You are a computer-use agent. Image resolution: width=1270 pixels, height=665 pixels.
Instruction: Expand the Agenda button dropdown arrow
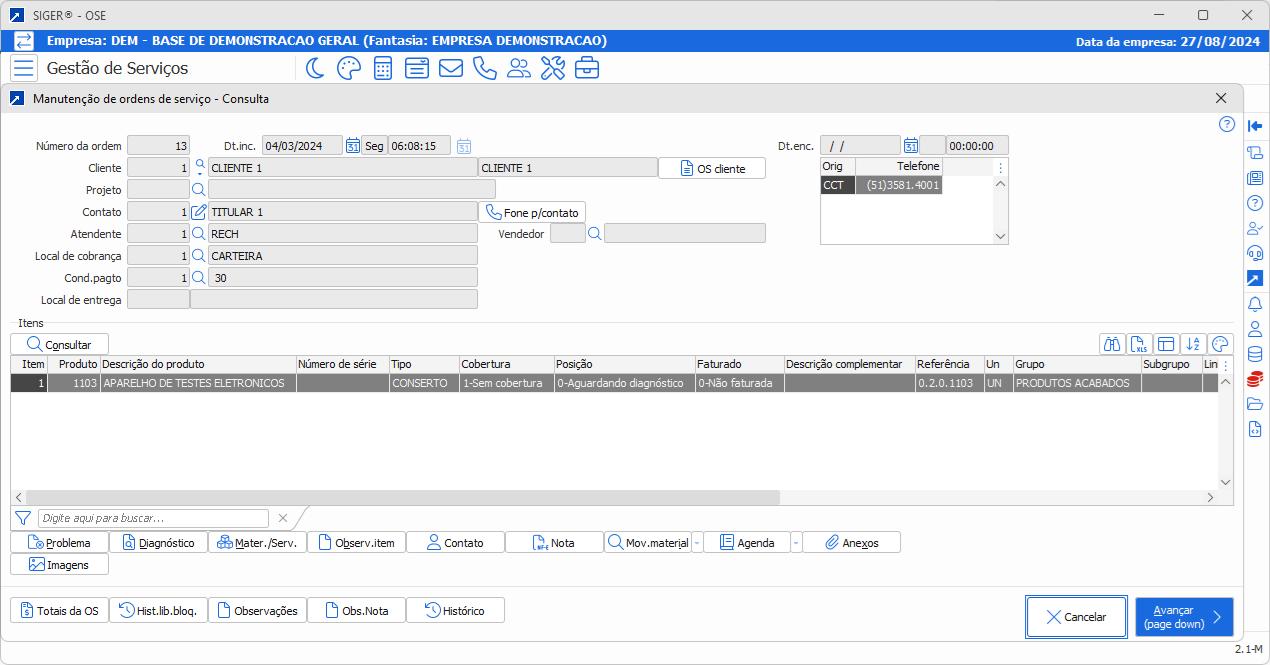[796, 543]
